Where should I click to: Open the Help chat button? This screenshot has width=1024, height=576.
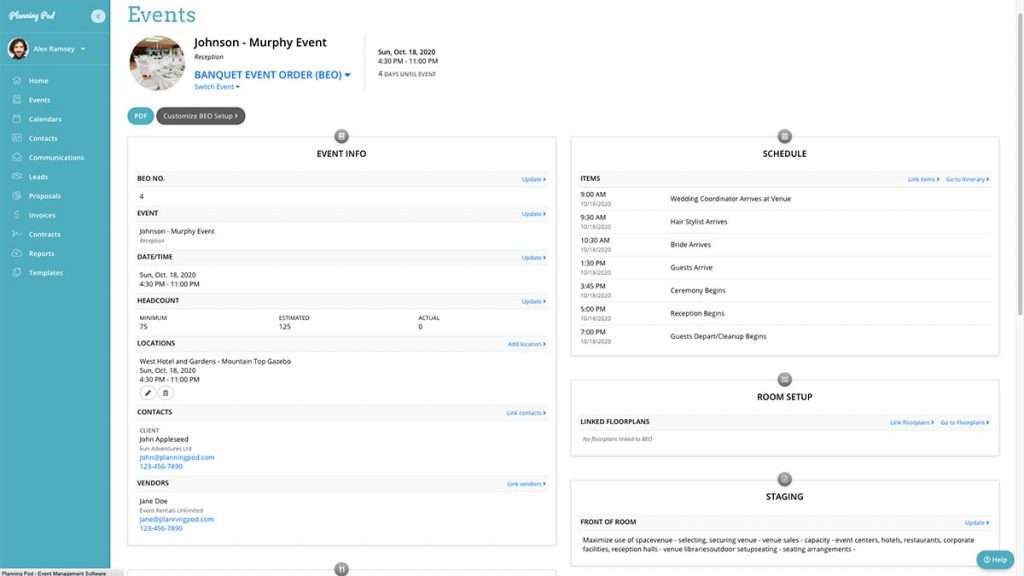pyautogui.click(x=995, y=560)
